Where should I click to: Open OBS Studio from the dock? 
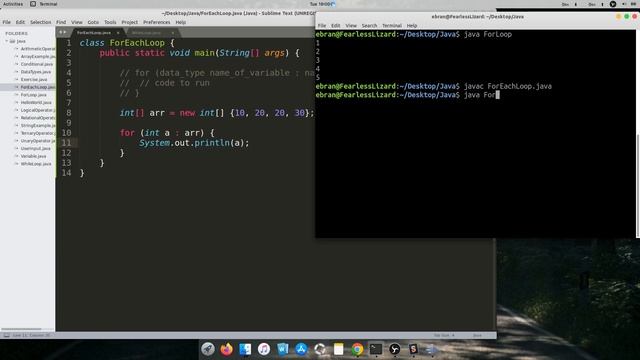[395, 349]
